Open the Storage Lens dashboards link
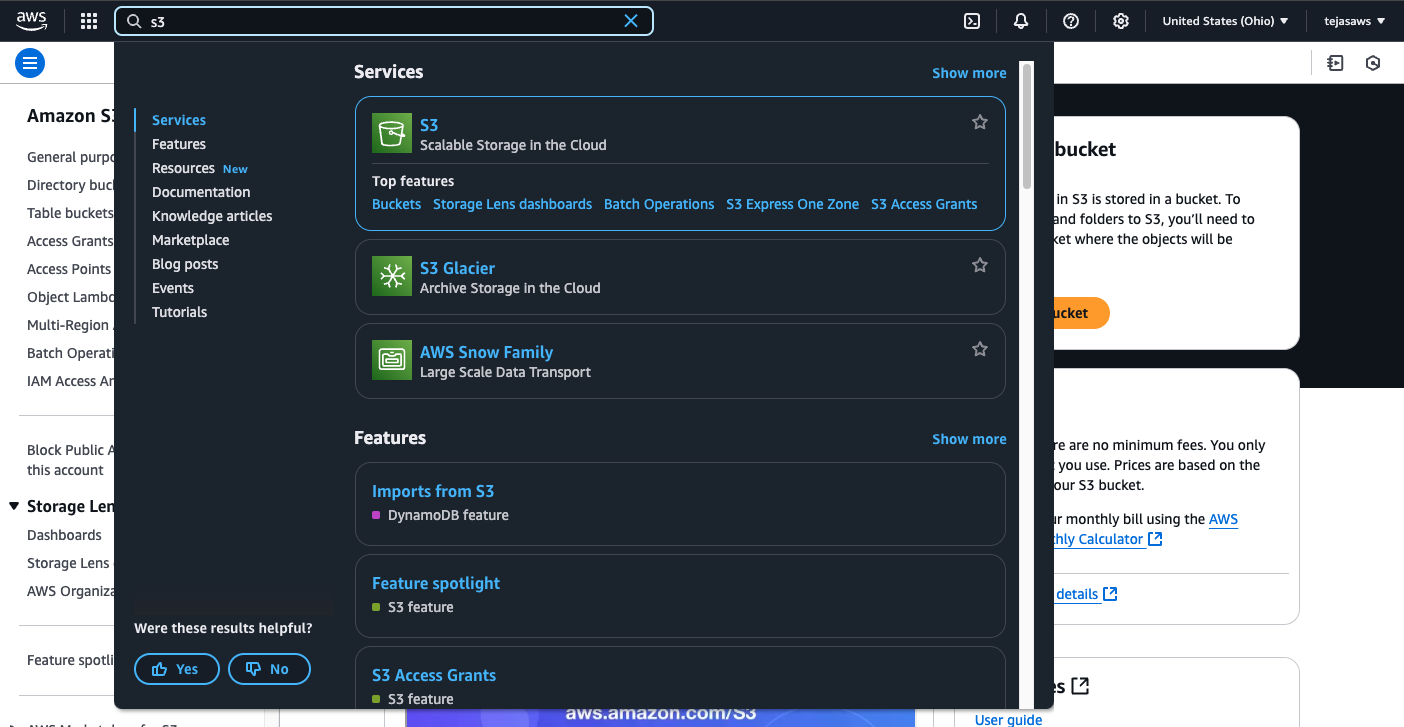 pyautogui.click(x=512, y=204)
